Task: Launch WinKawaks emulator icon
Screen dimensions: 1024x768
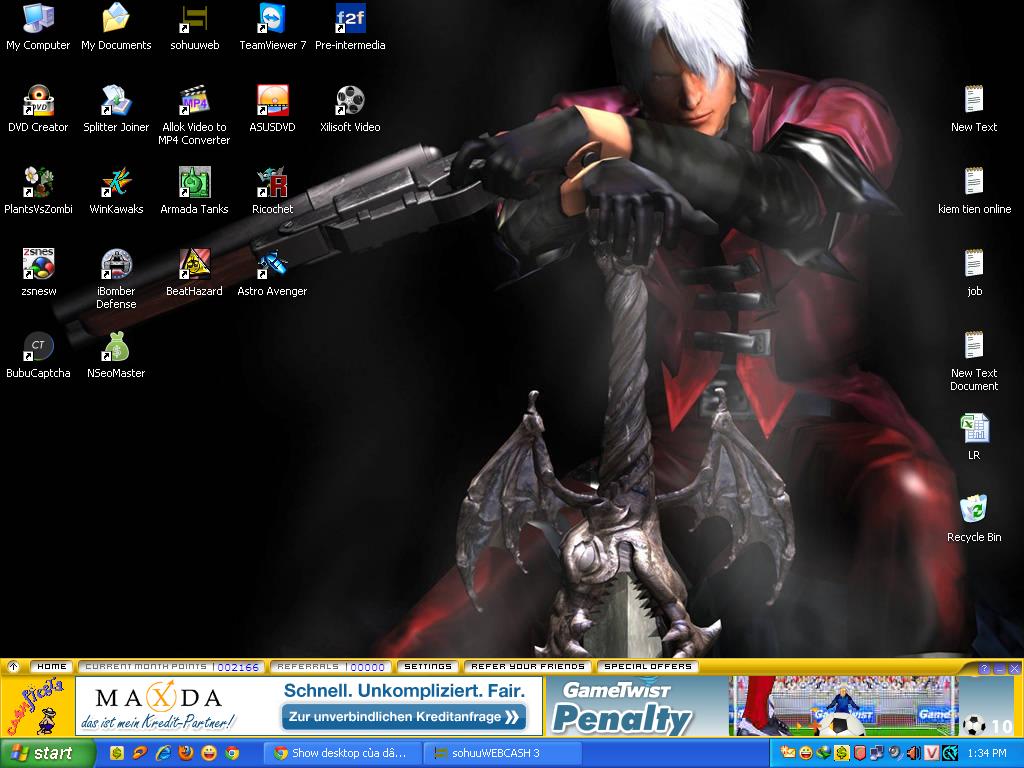Action: [116, 190]
